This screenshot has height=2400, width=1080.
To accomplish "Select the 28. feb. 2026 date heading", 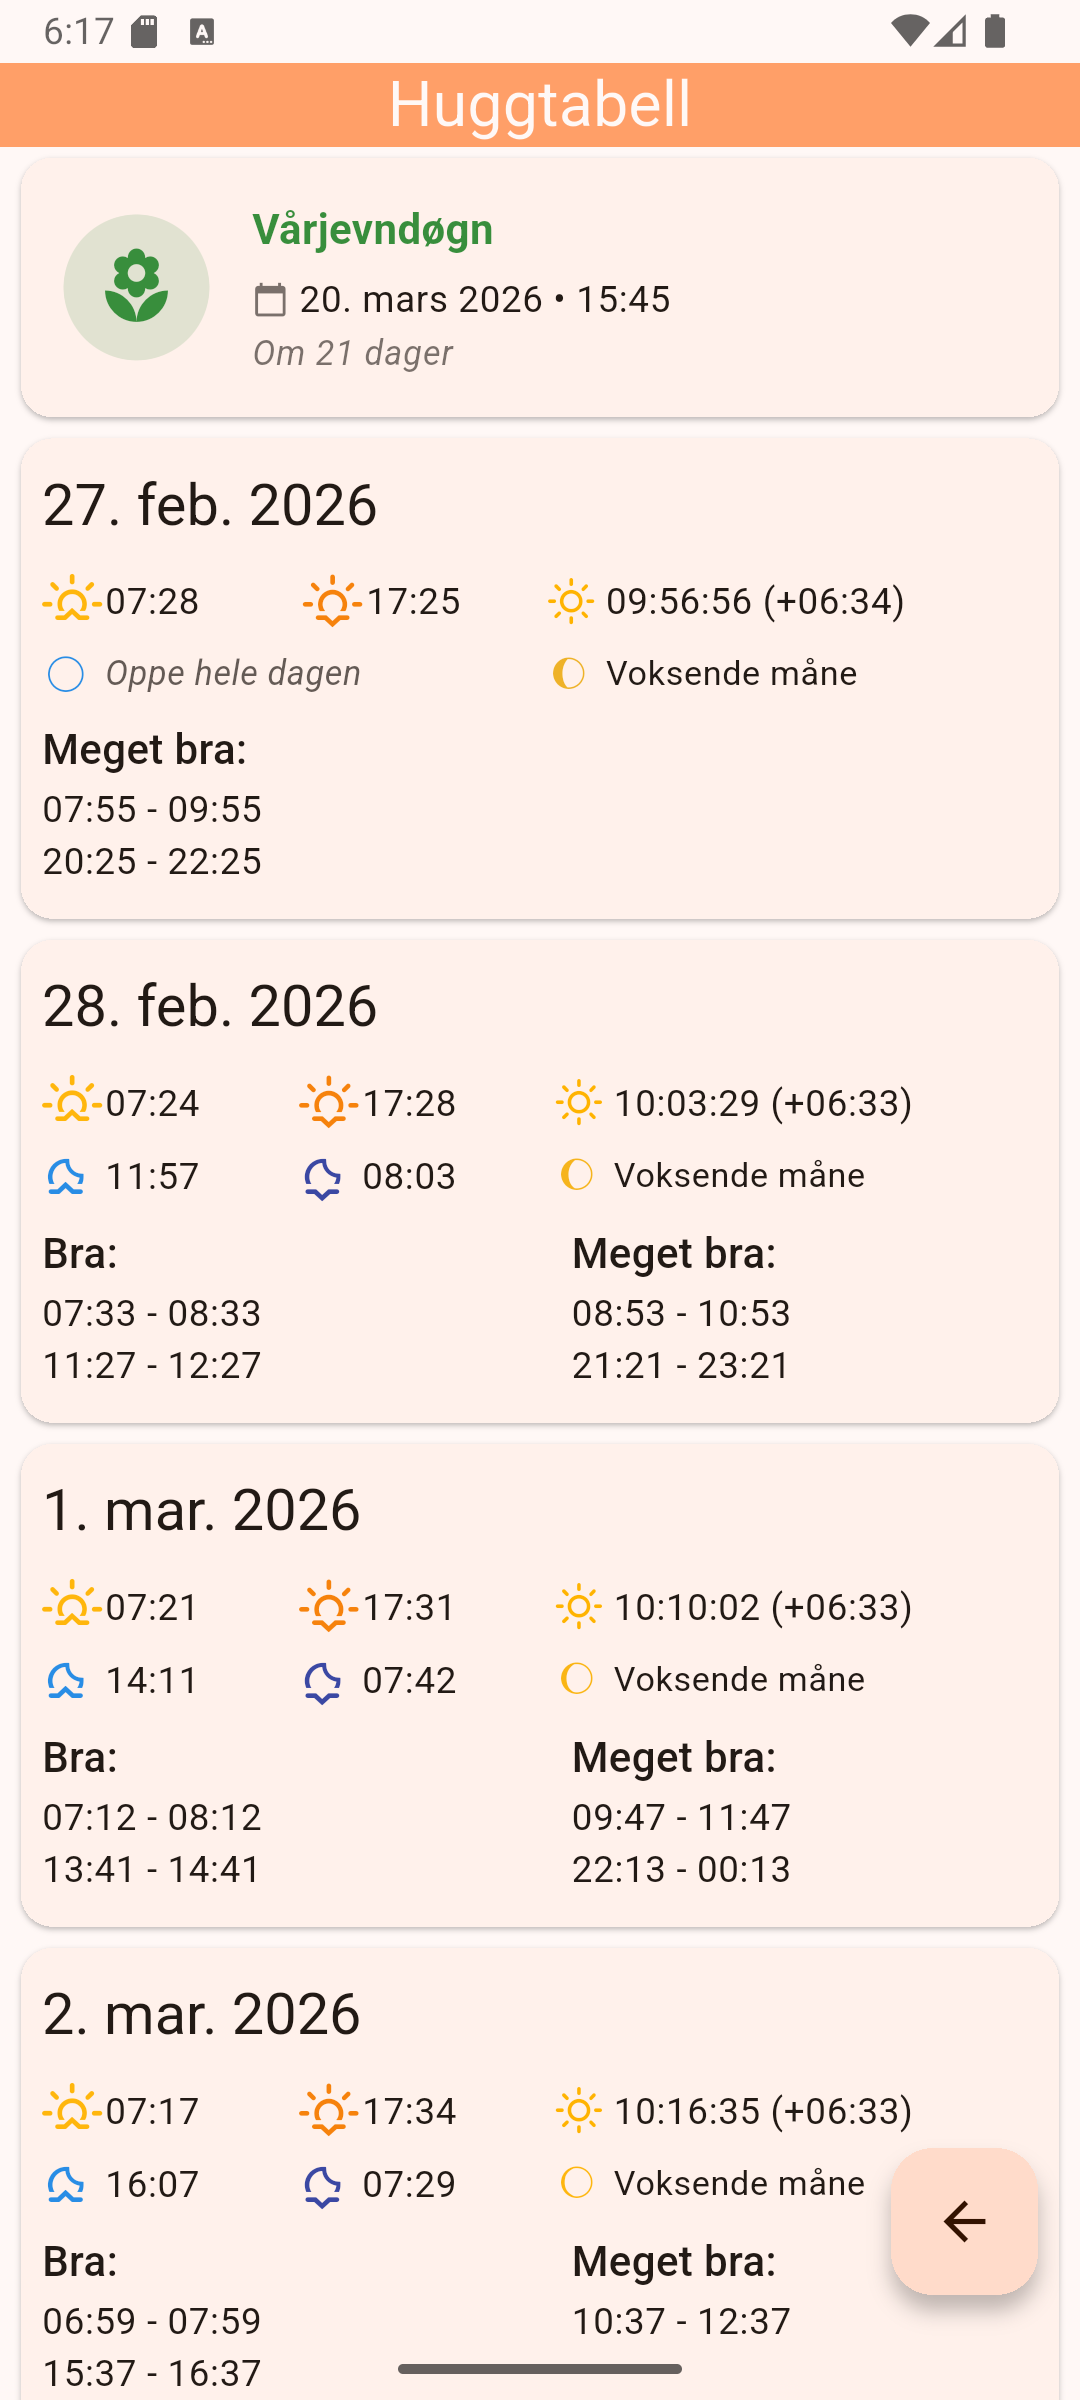I will click(x=210, y=1006).
